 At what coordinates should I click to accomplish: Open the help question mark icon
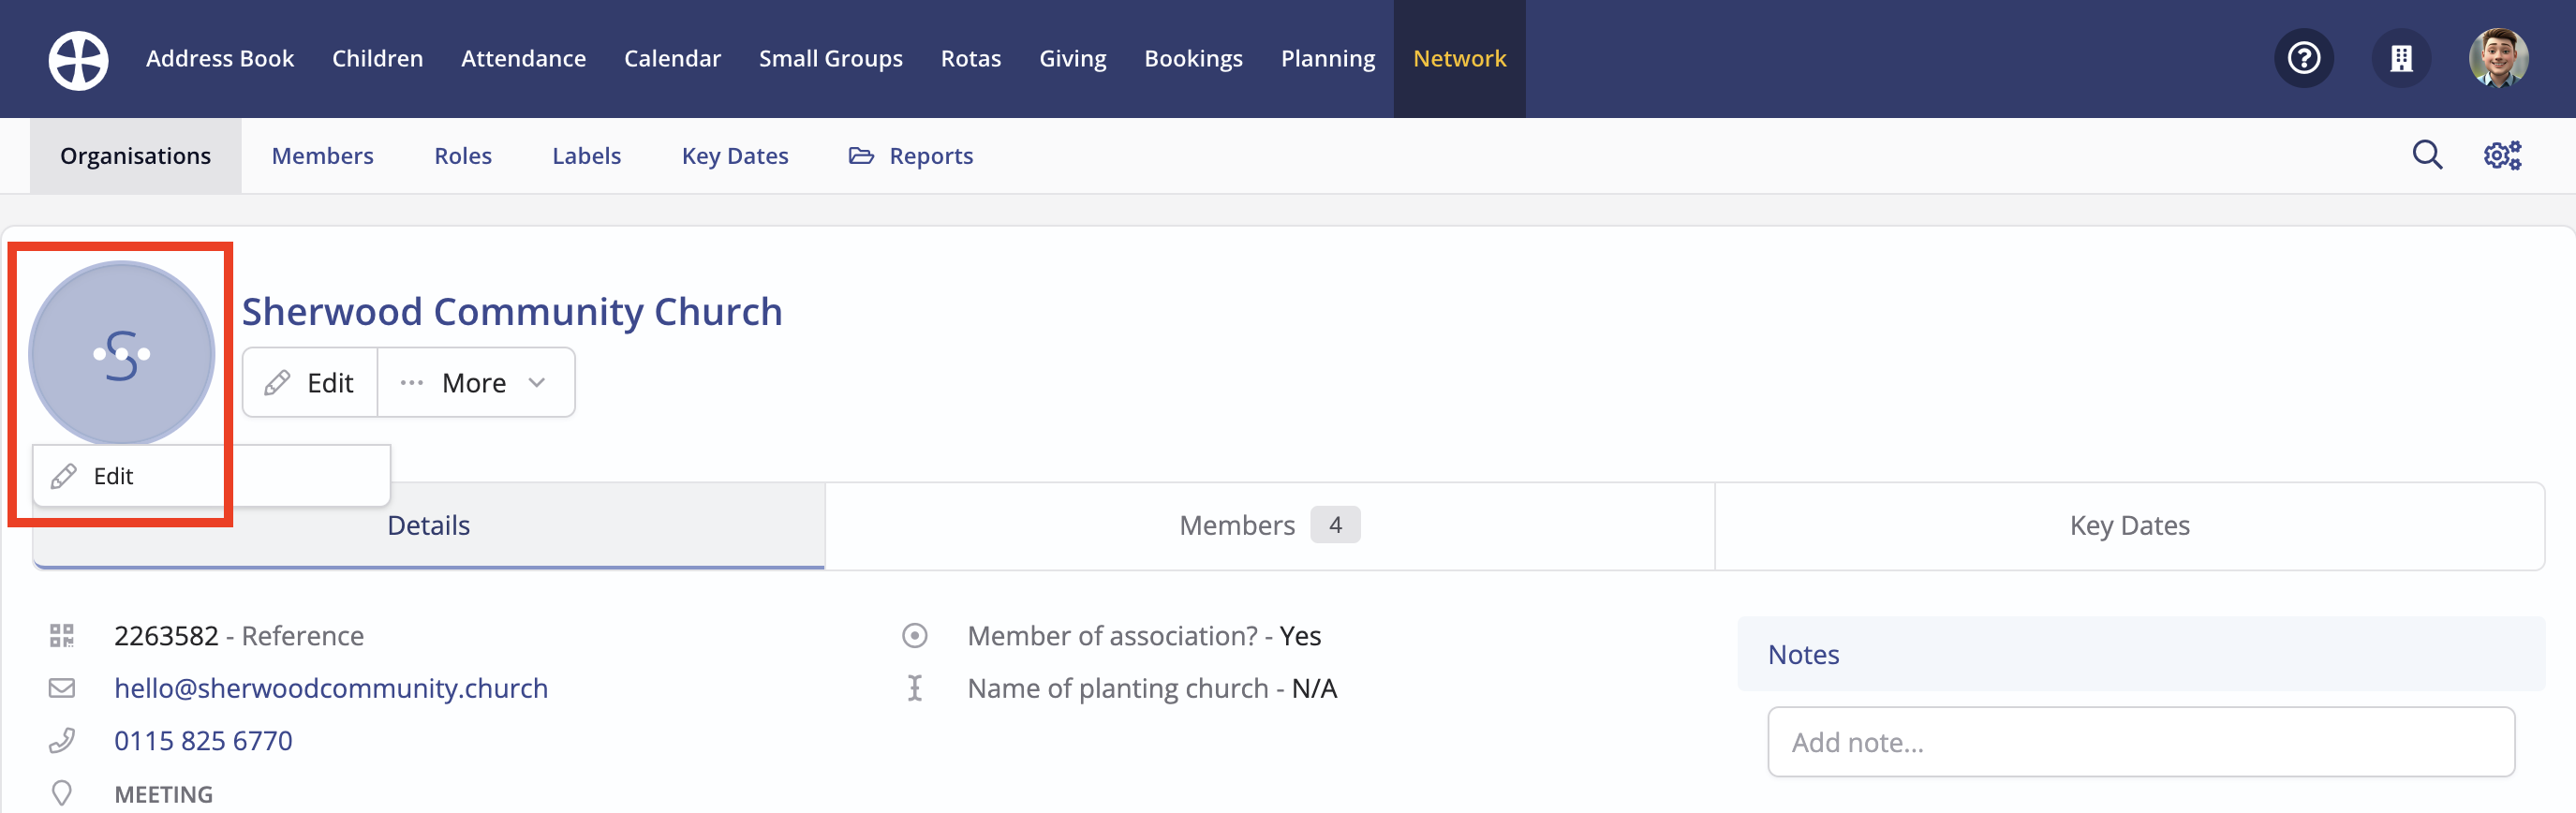(2304, 58)
